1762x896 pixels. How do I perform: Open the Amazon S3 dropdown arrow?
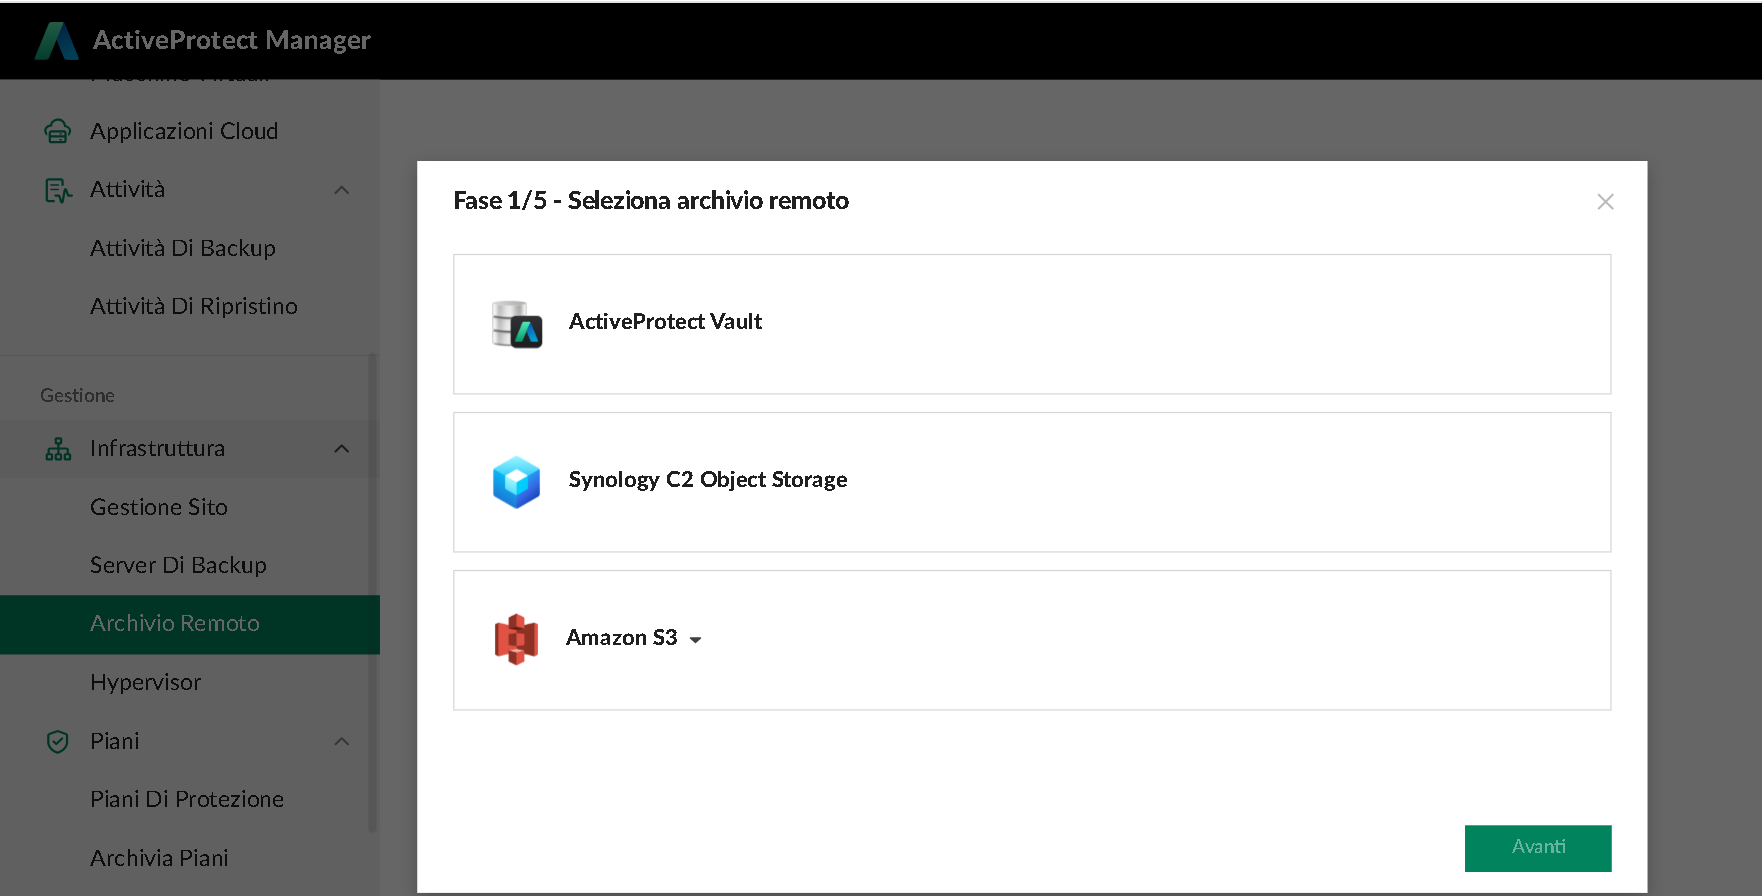tap(696, 640)
